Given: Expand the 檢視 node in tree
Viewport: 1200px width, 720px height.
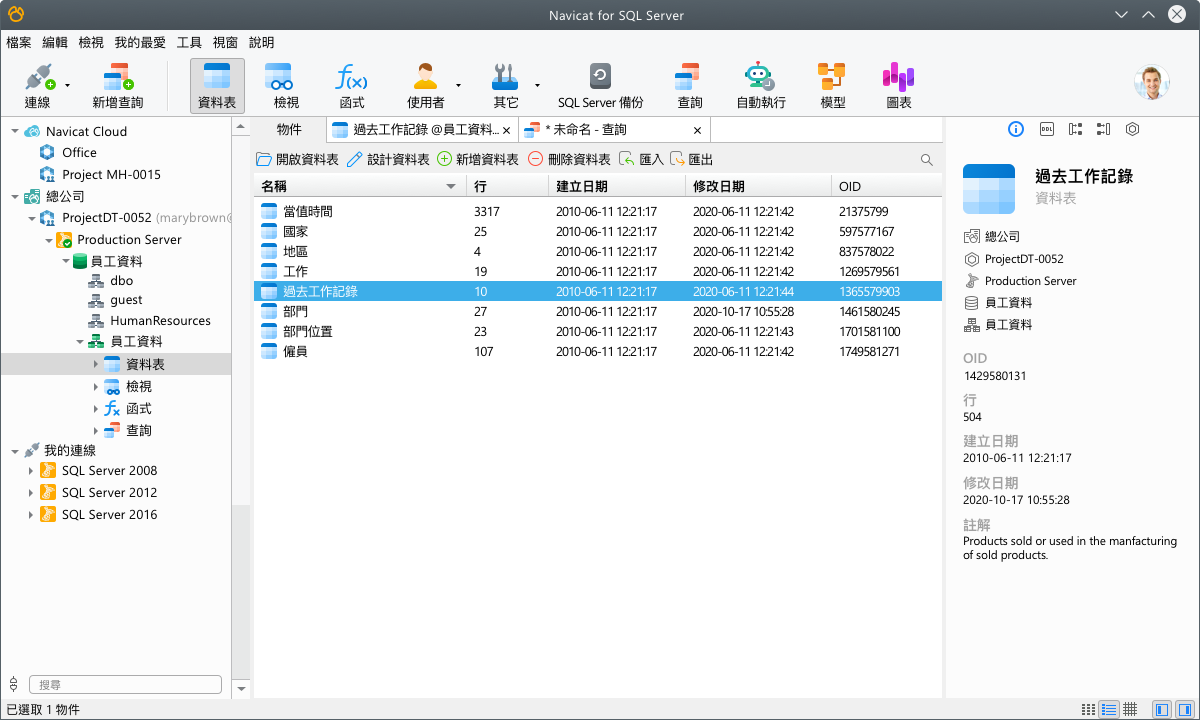Looking at the screenshot, I should click(96, 387).
